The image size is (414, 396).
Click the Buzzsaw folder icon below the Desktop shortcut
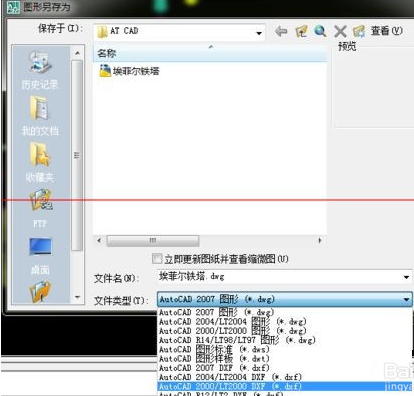[40, 292]
